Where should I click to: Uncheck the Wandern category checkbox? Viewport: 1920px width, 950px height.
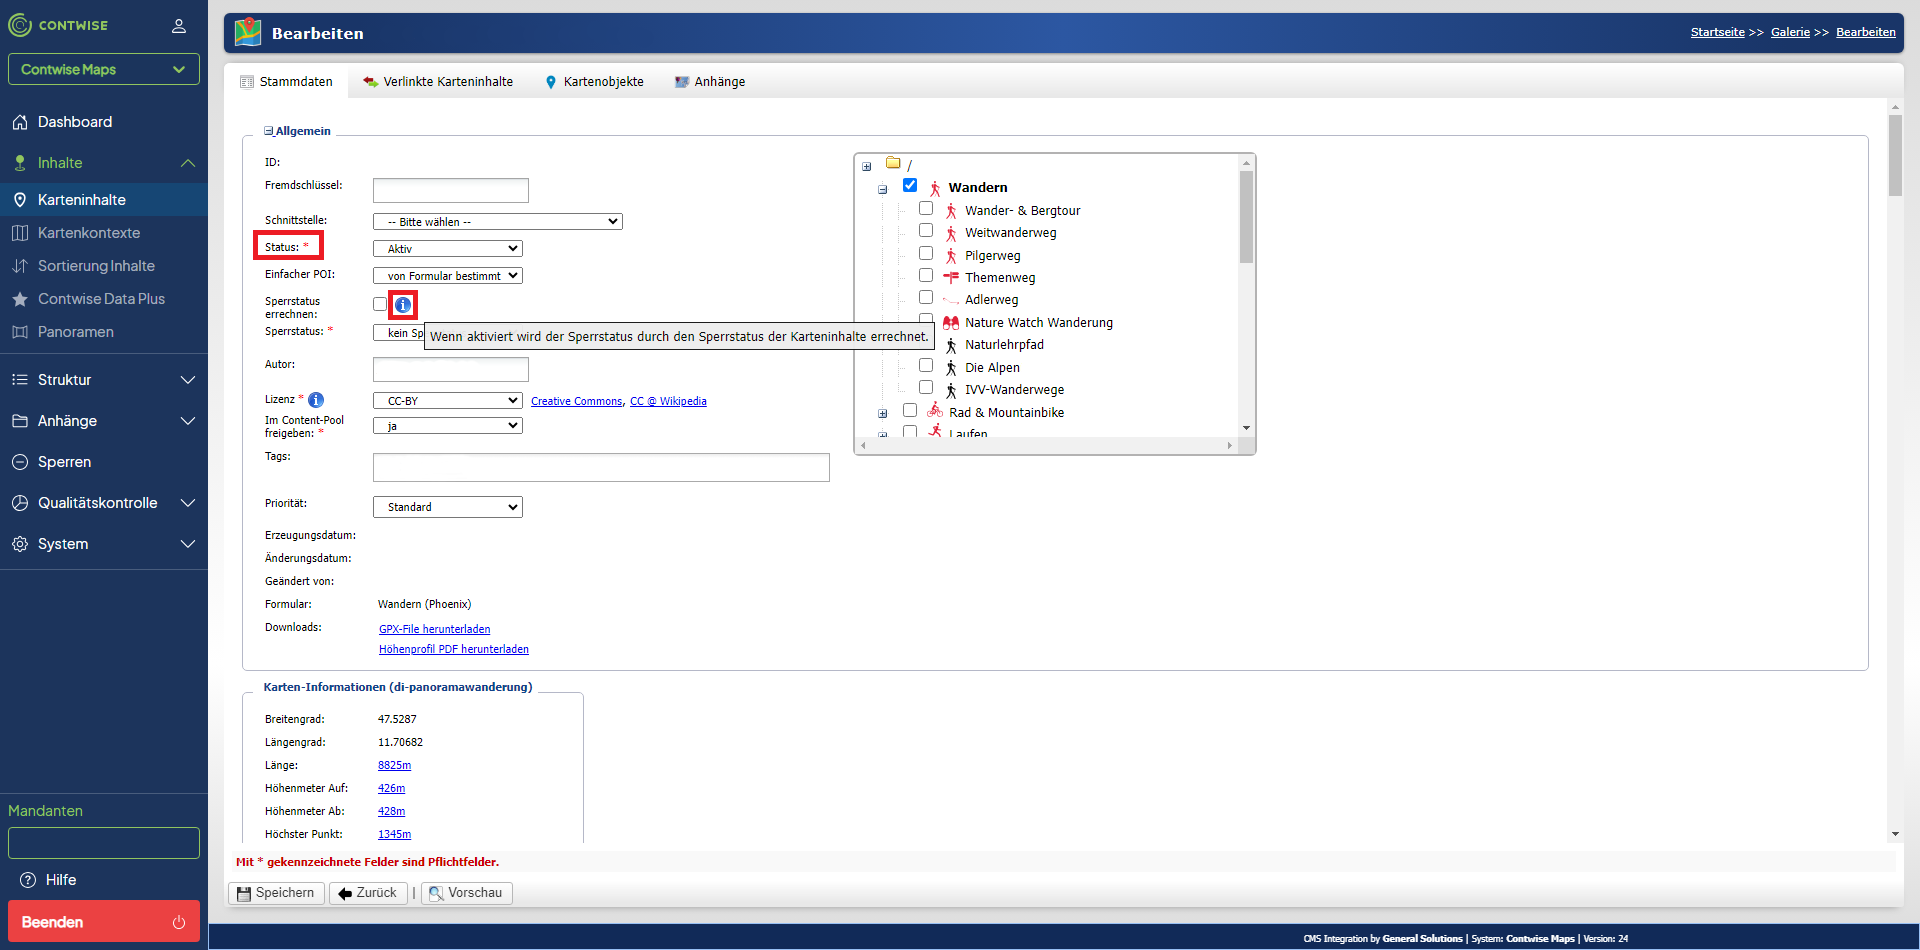(x=910, y=185)
